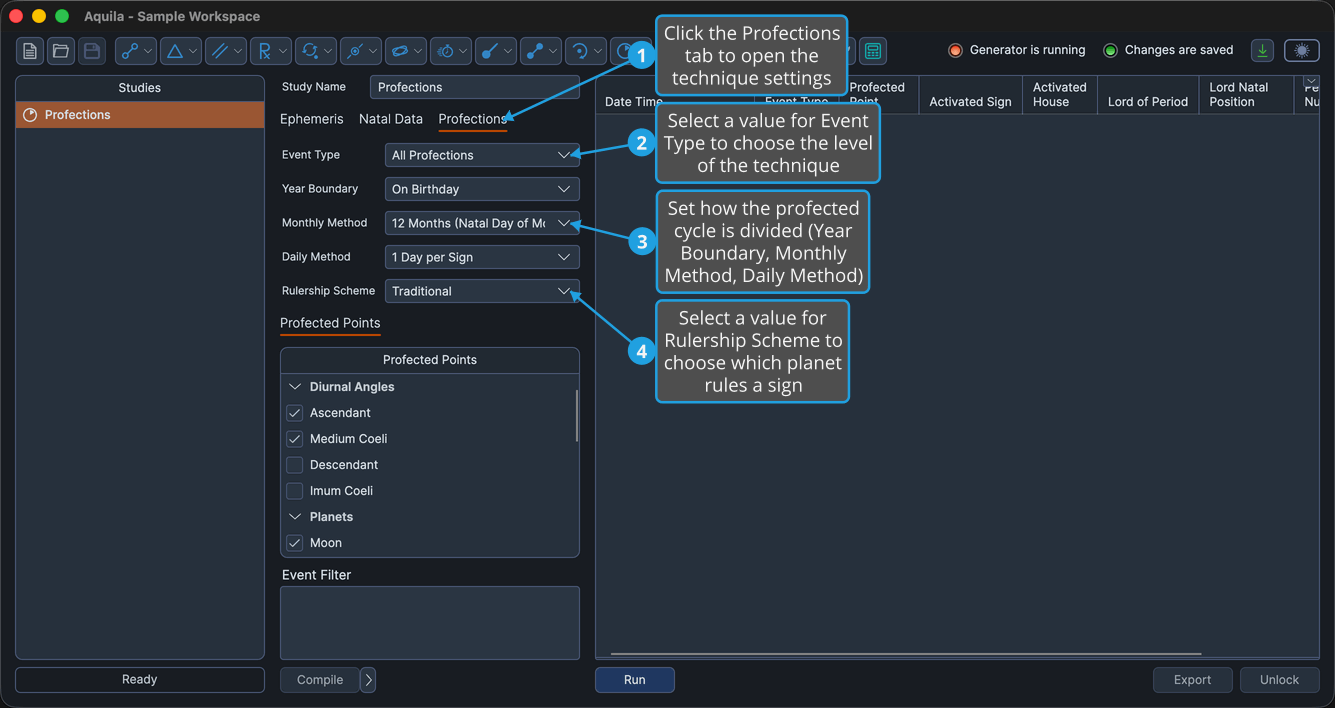
Task: Click the Profected Points list header
Action: (x=430, y=360)
